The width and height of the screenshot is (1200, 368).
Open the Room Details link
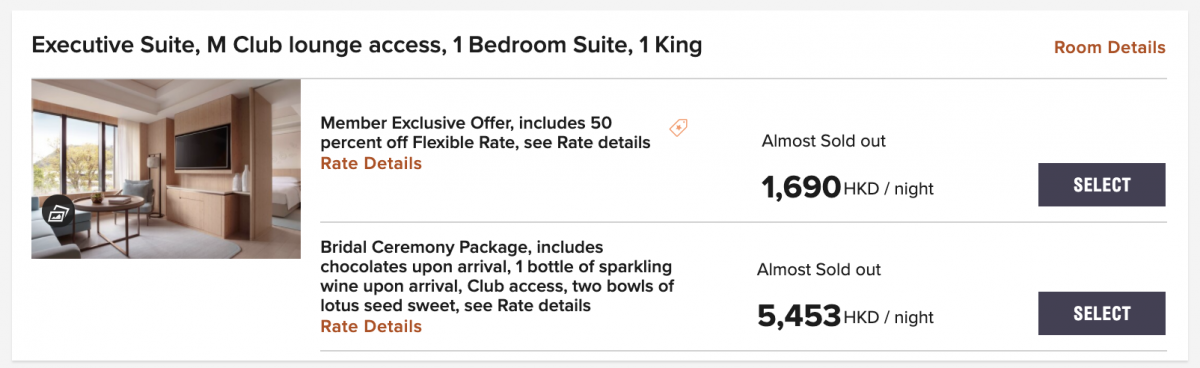(1110, 47)
